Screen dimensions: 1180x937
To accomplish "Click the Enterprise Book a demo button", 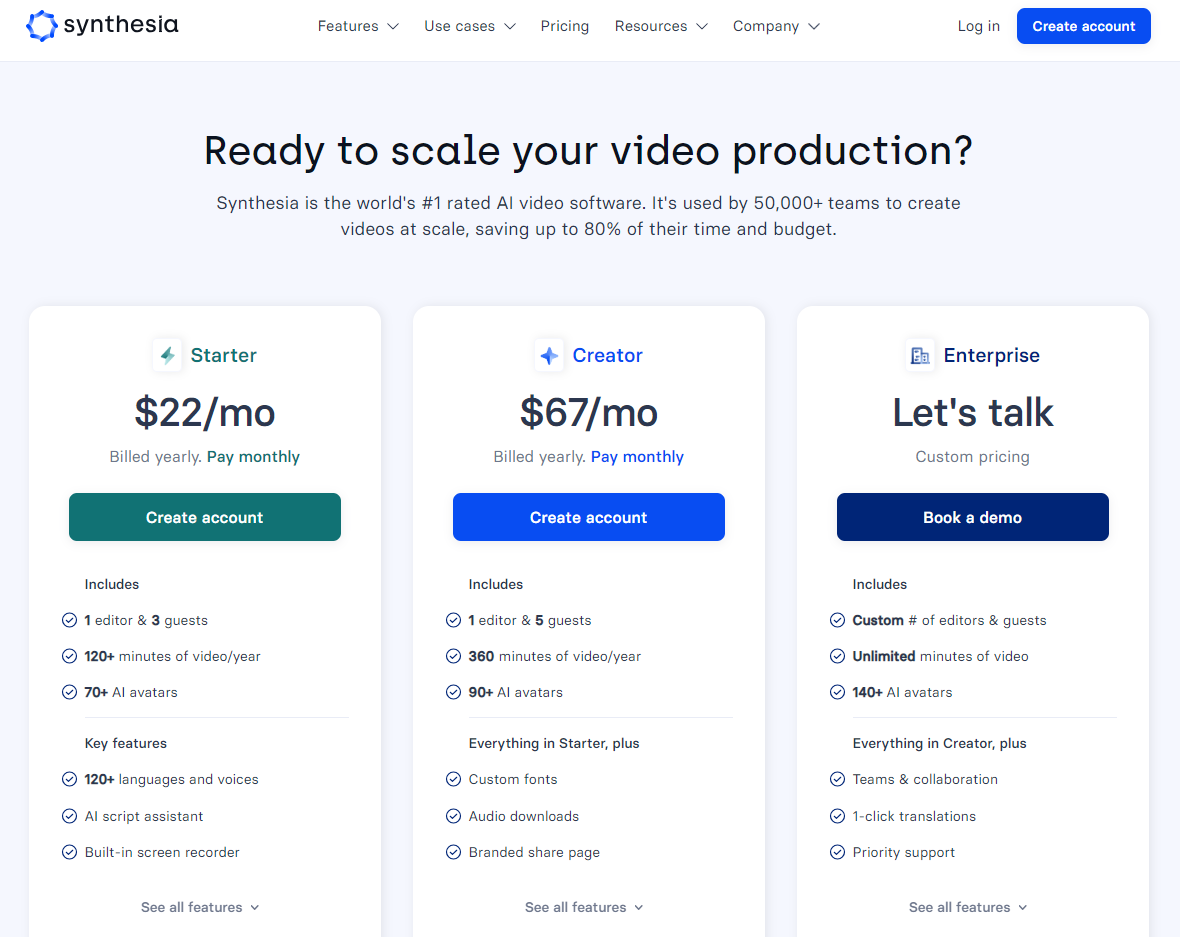I will (x=972, y=517).
